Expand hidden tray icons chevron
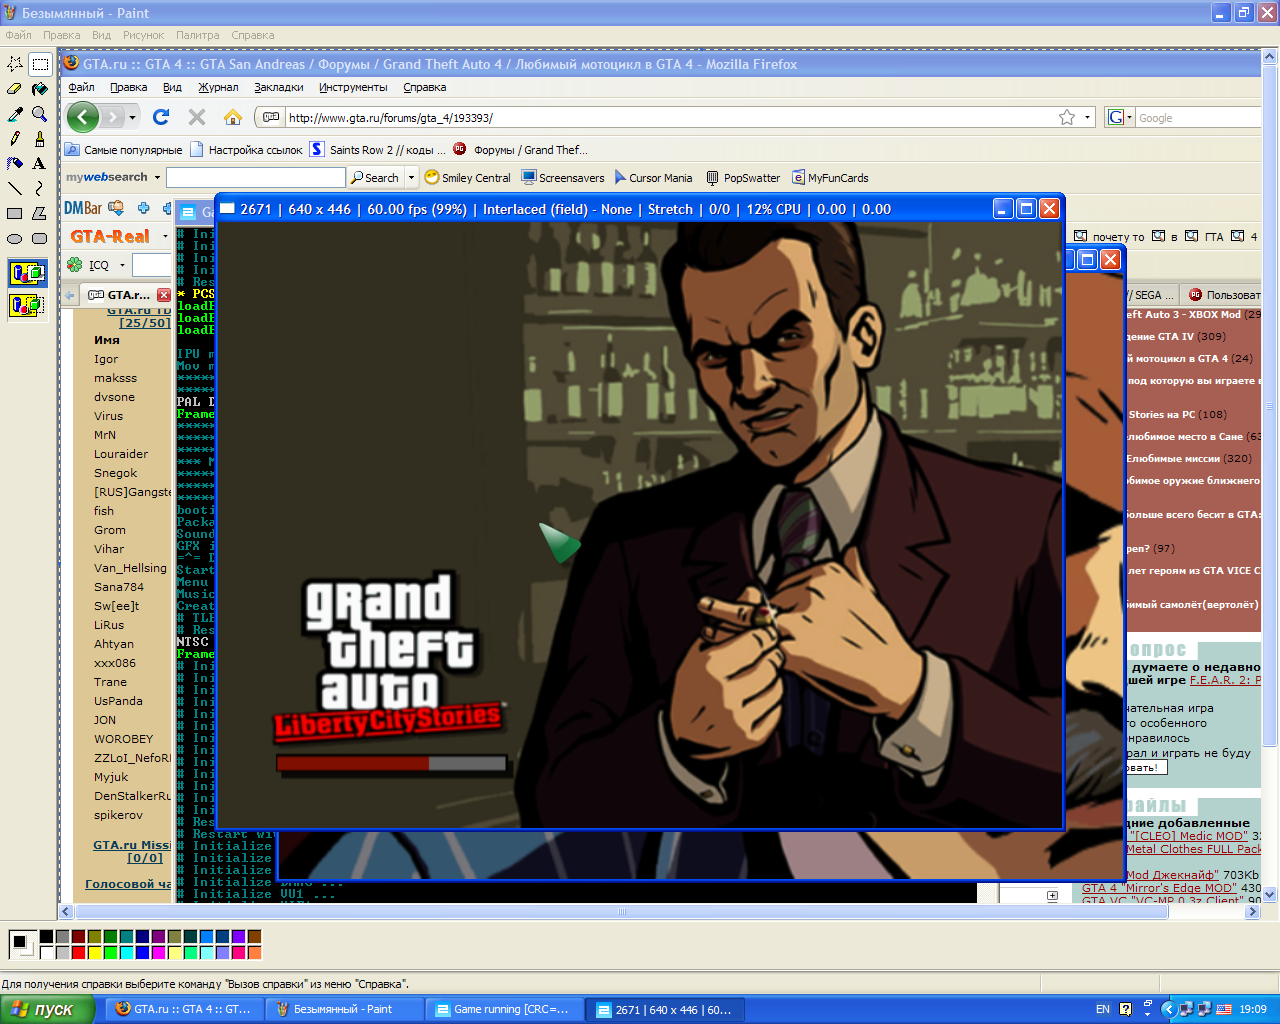Image resolution: width=1280 pixels, height=1024 pixels. [x=1168, y=1010]
